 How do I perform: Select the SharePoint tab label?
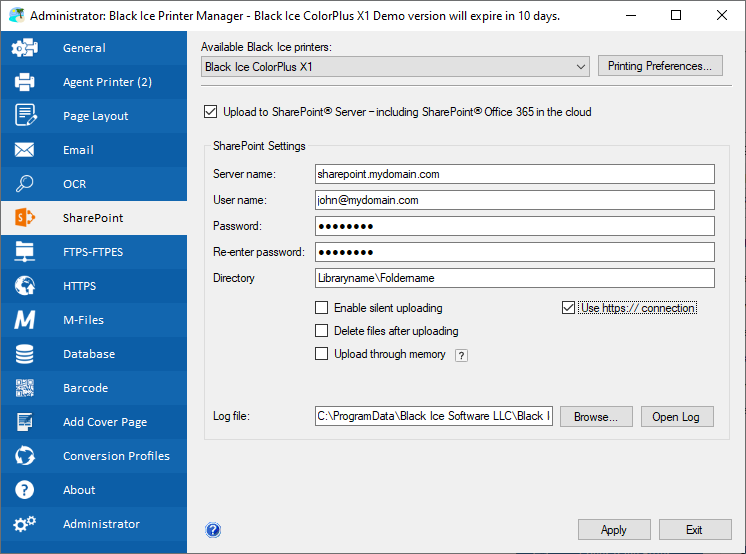tap(93, 218)
